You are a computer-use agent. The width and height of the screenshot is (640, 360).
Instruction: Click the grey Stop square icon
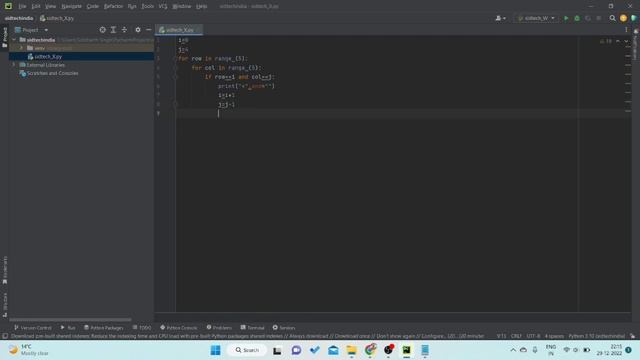(599, 18)
